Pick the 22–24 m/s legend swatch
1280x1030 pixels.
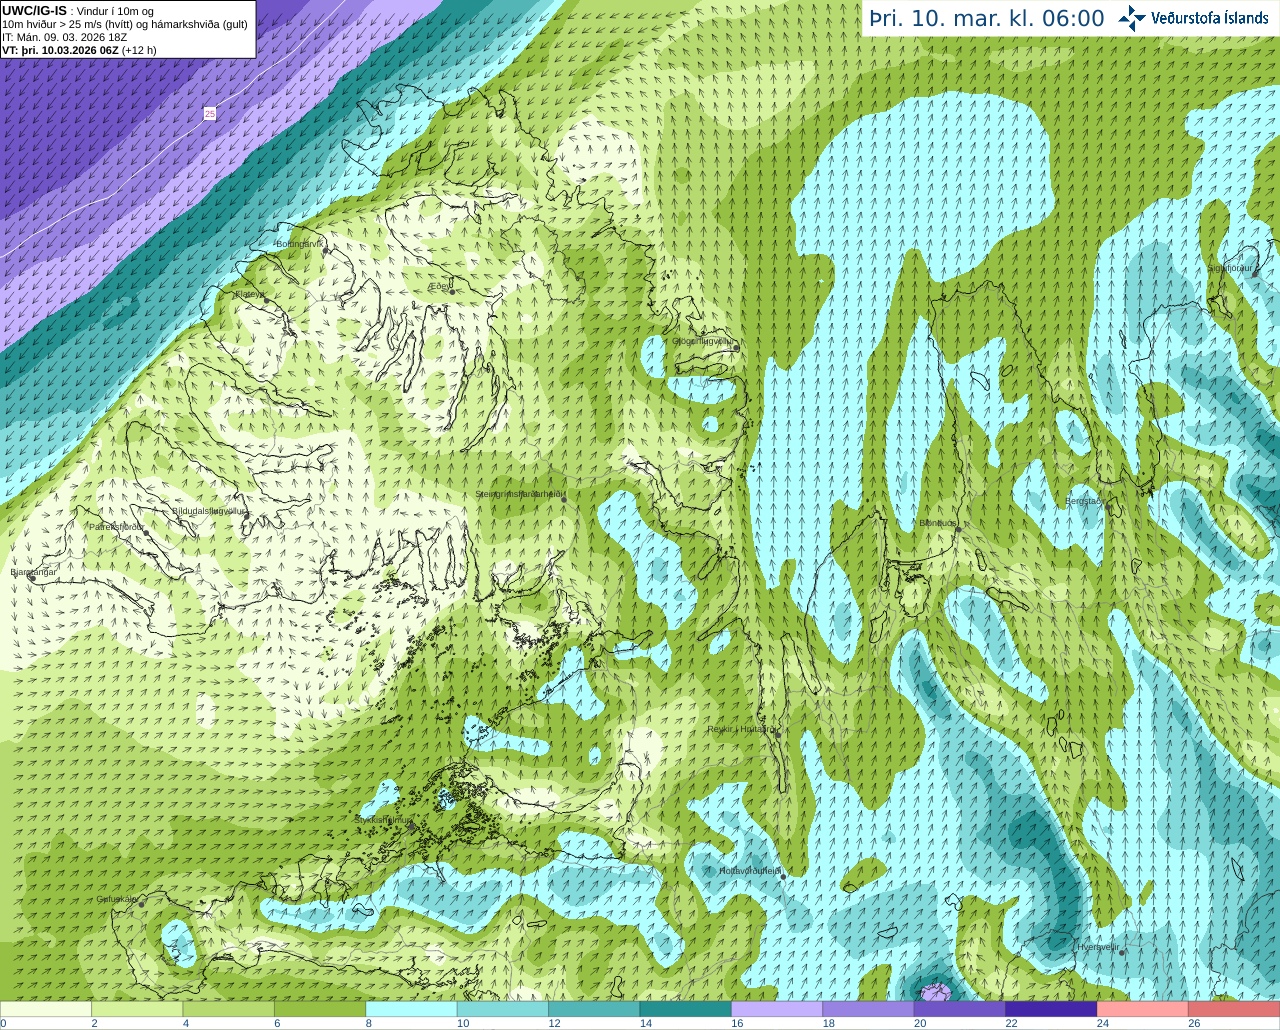1051,1009
